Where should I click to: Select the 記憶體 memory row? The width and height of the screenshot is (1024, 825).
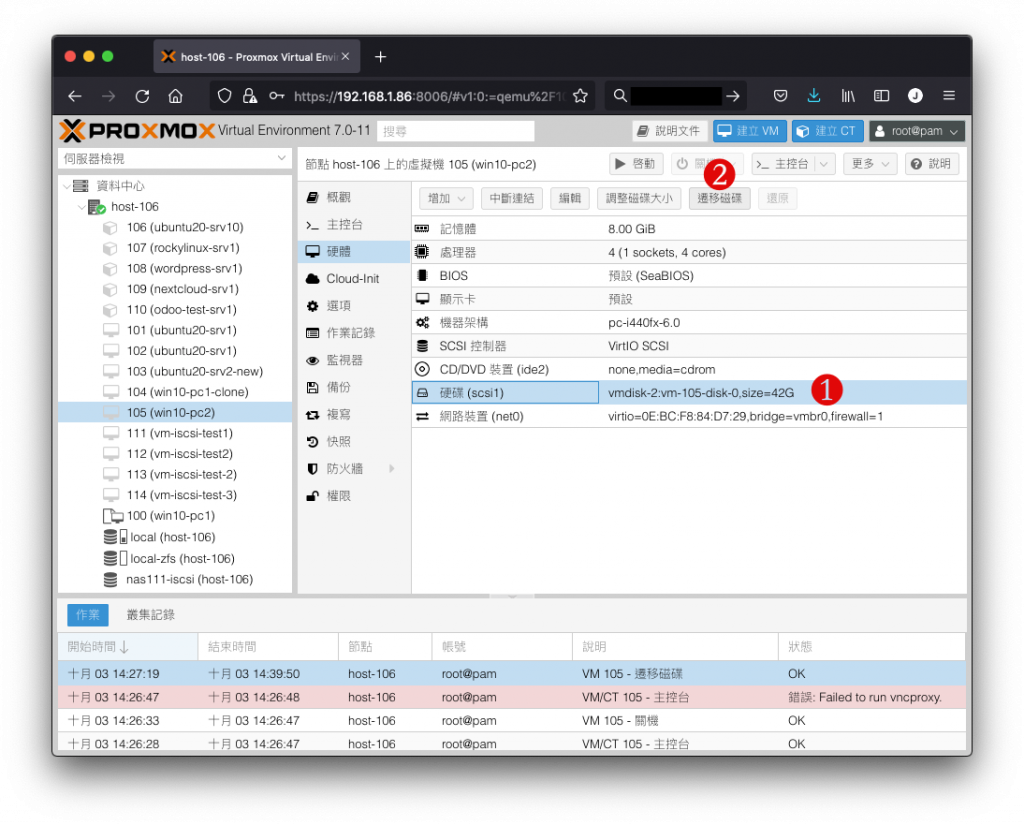click(689, 229)
